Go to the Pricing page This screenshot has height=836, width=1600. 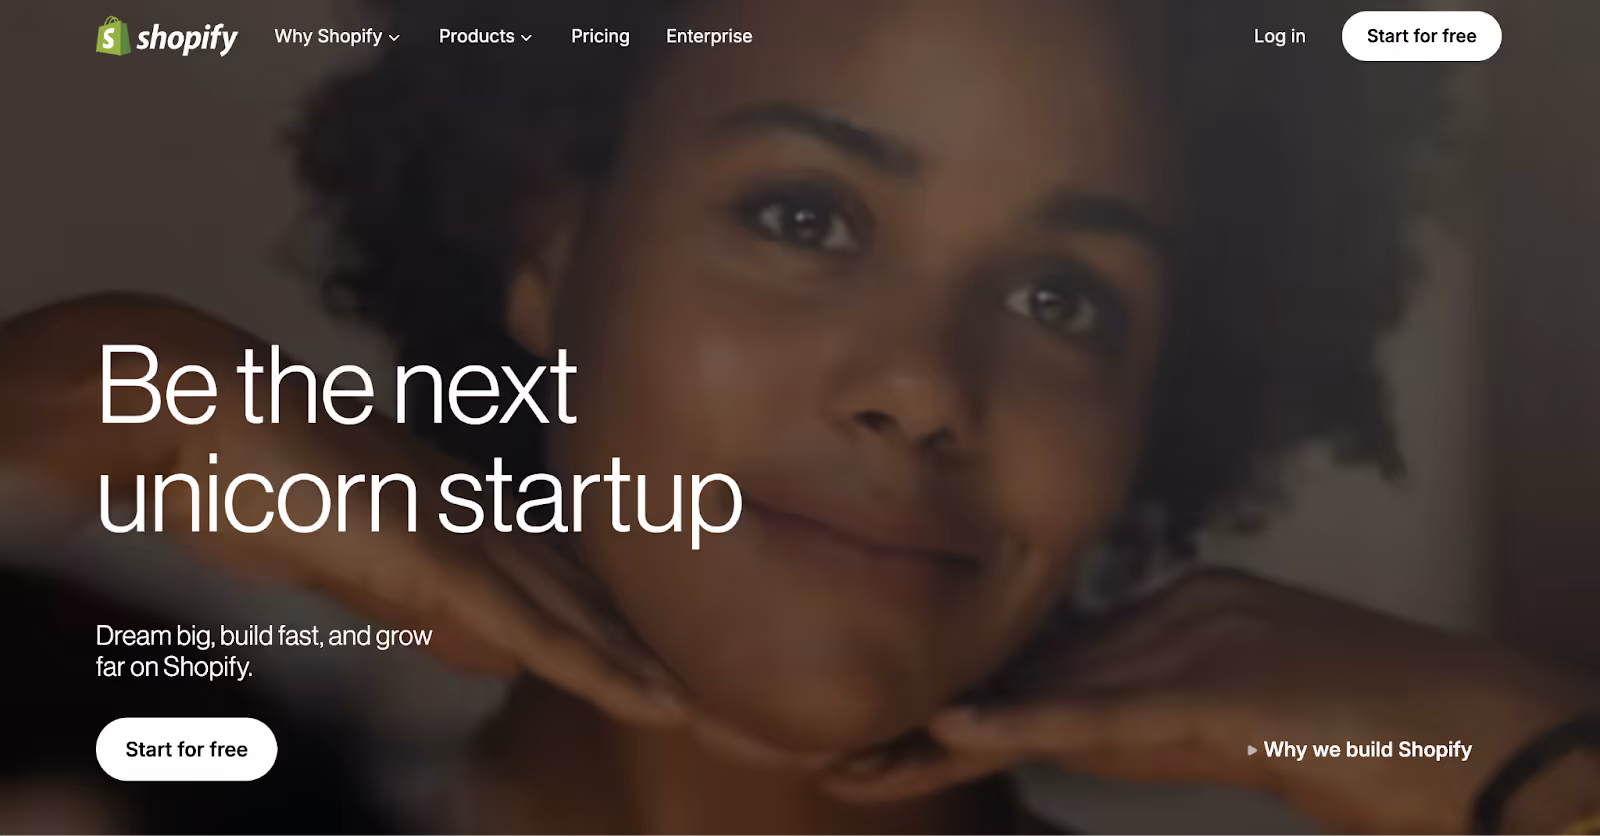click(600, 36)
